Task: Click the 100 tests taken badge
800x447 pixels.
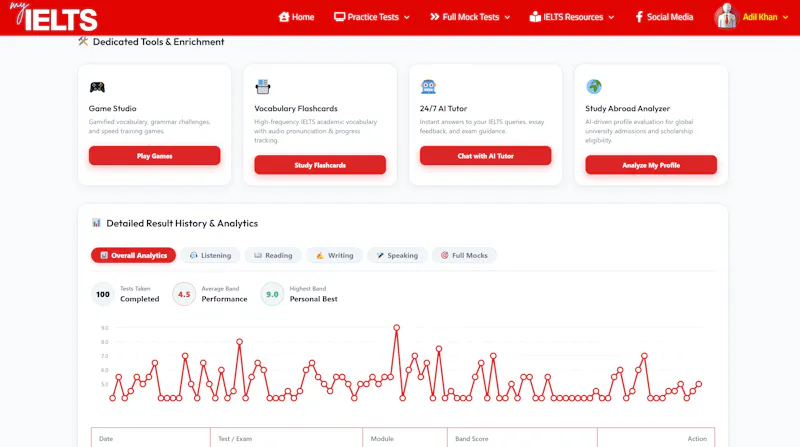Action: point(103,294)
